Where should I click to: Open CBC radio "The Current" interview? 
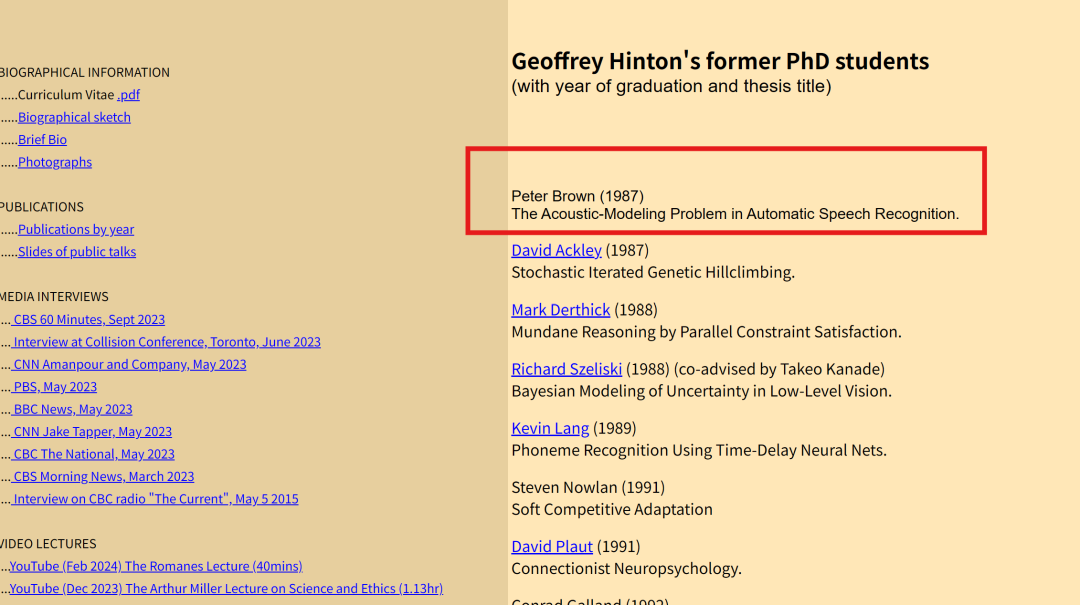[x=155, y=499]
